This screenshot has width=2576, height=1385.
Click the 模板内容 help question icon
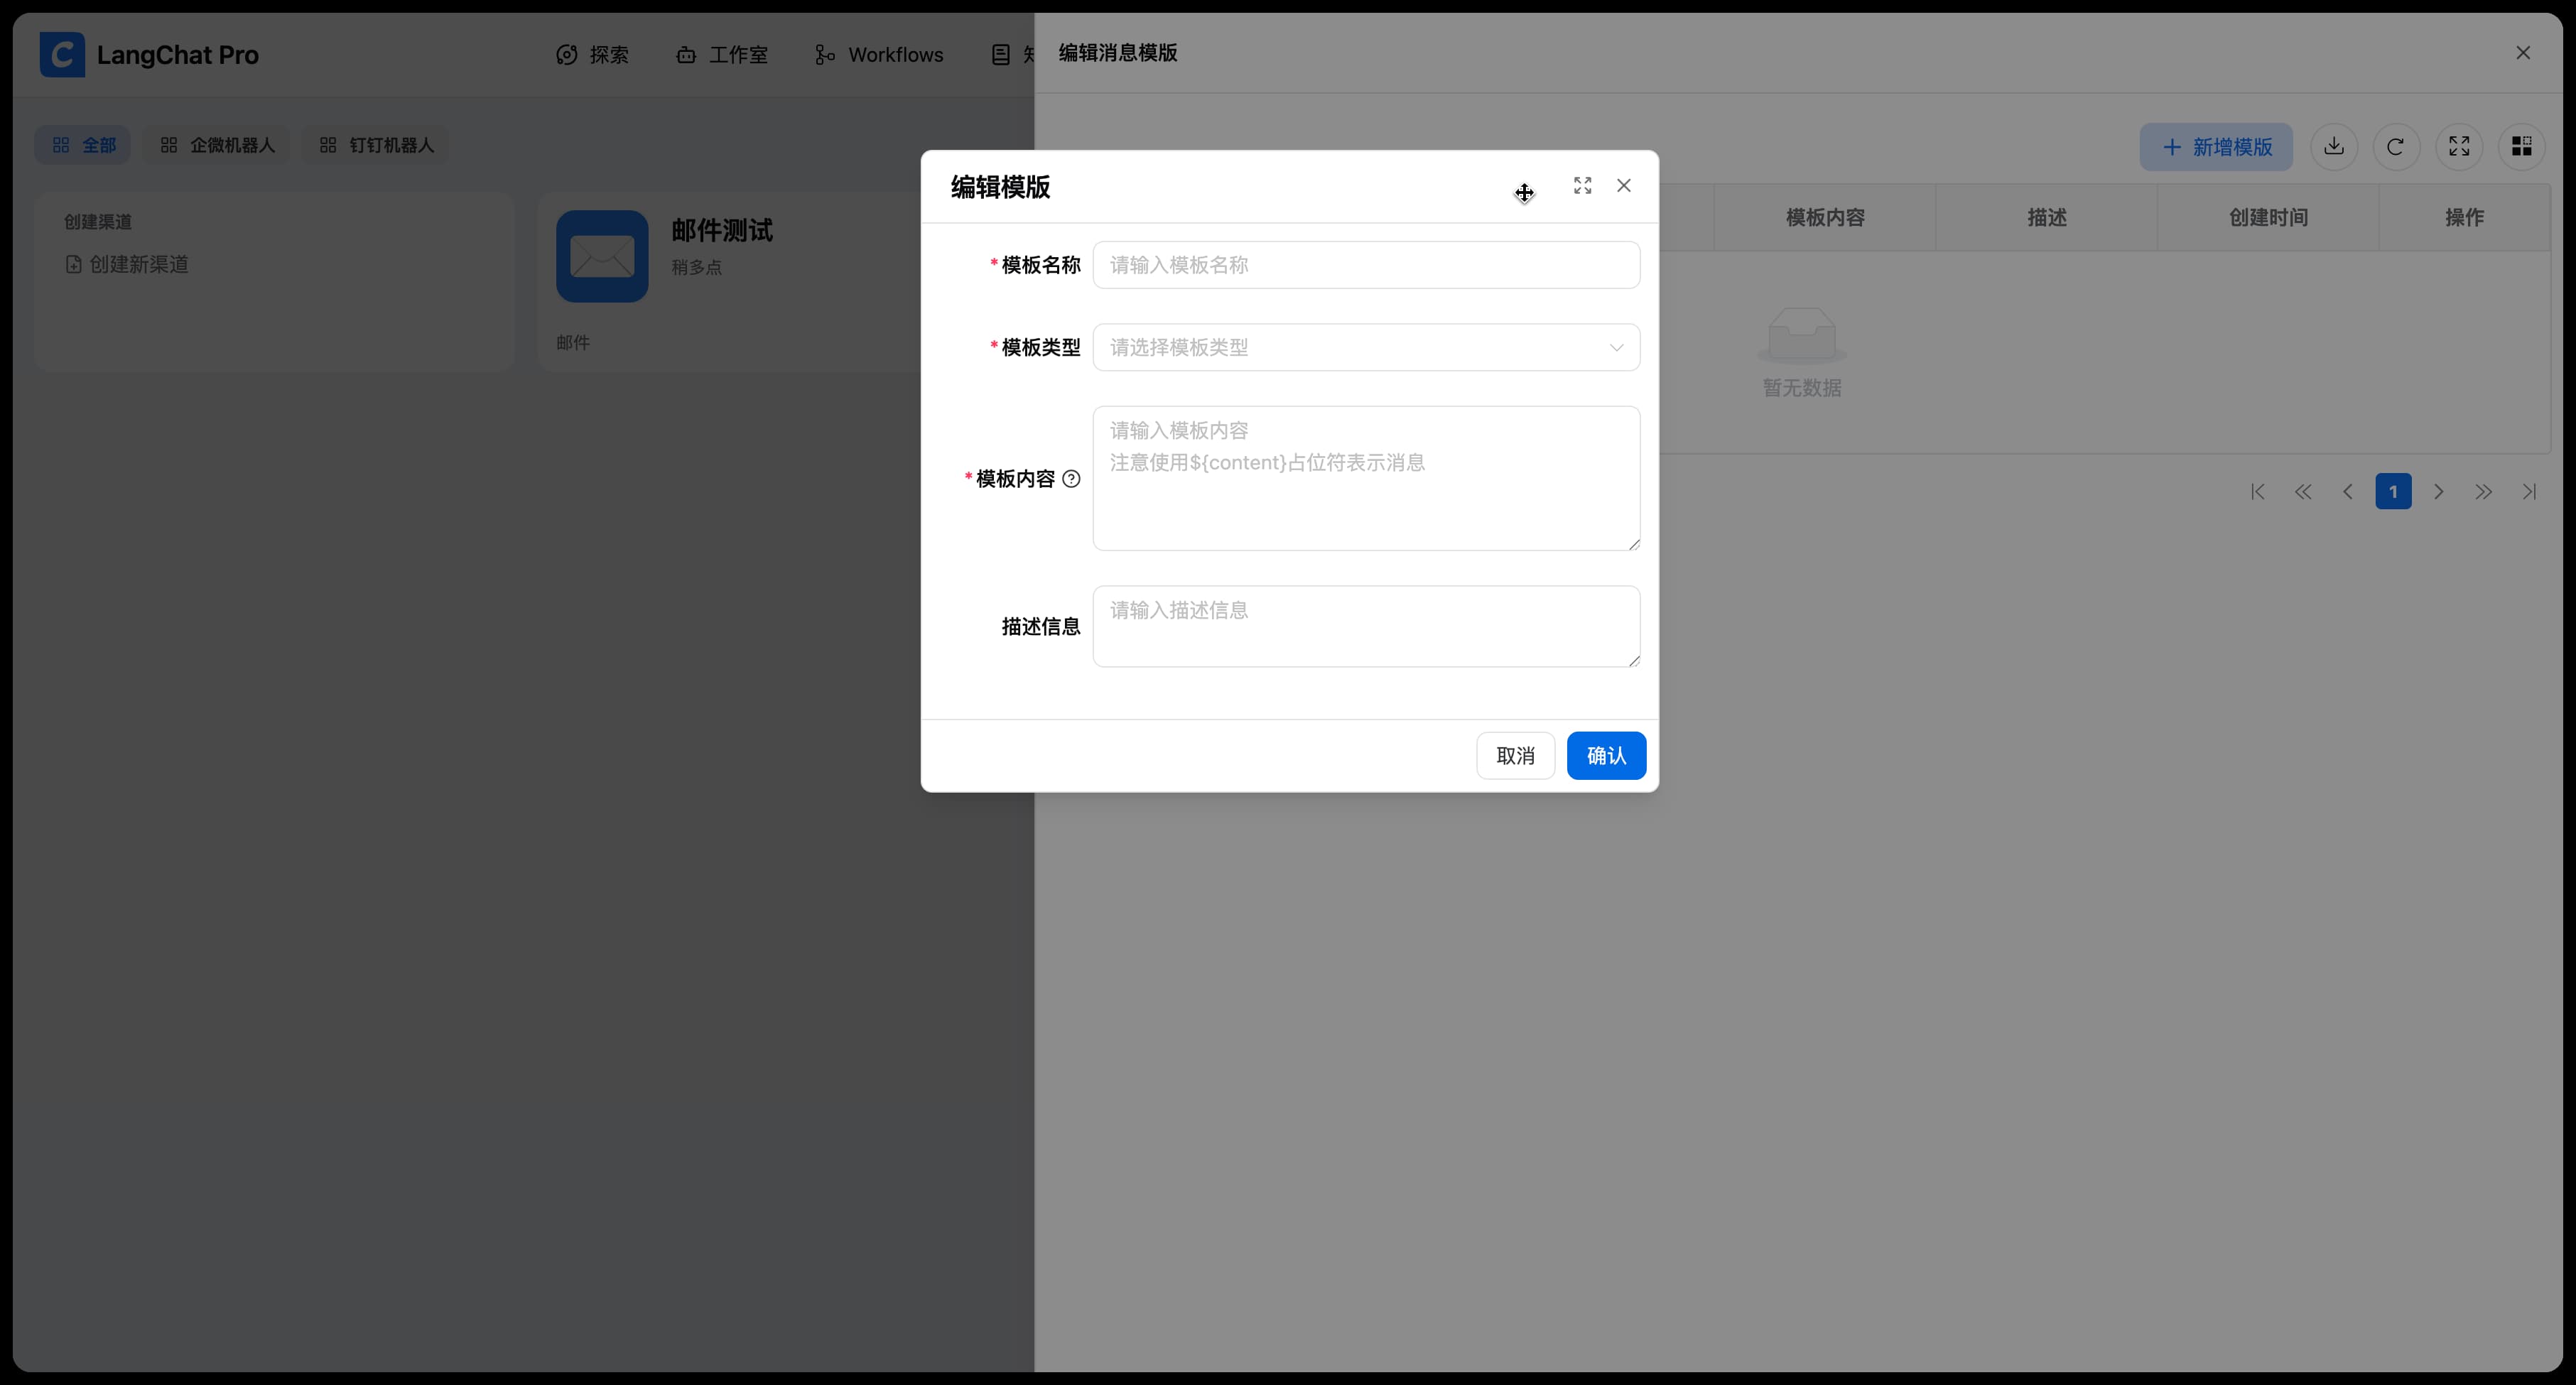(x=1071, y=479)
